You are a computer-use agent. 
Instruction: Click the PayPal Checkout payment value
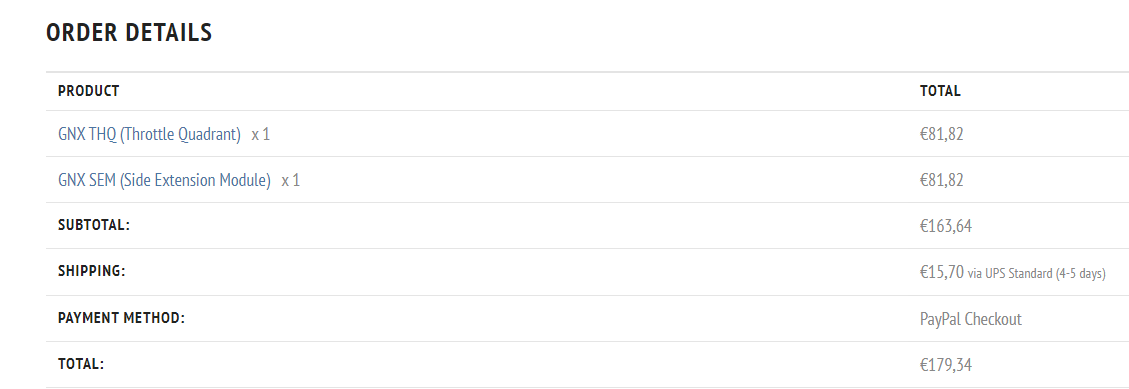pyautogui.click(x=971, y=319)
